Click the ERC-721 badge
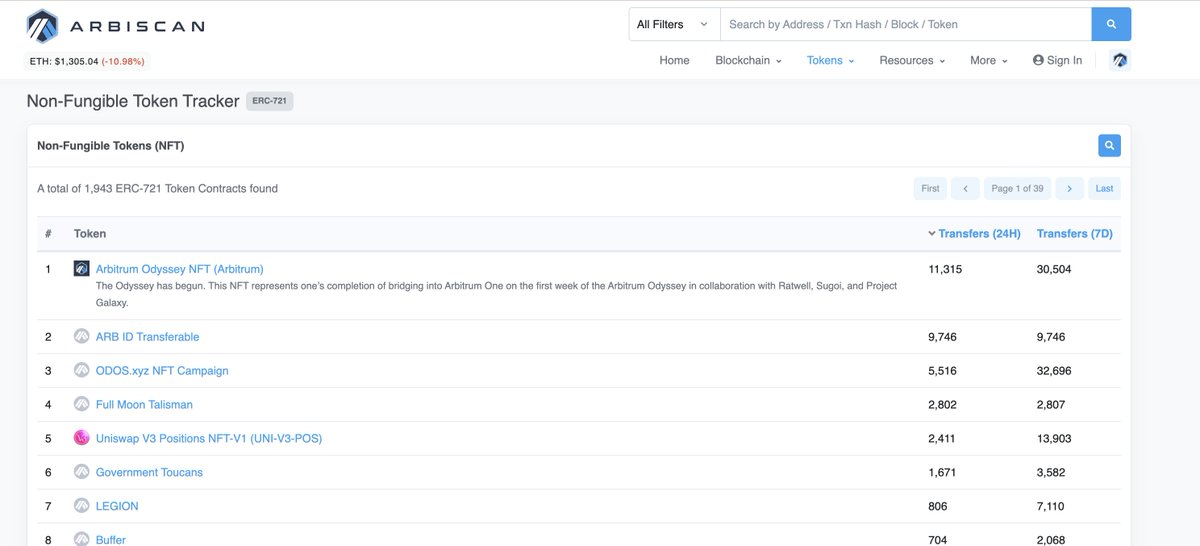 [x=270, y=101]
